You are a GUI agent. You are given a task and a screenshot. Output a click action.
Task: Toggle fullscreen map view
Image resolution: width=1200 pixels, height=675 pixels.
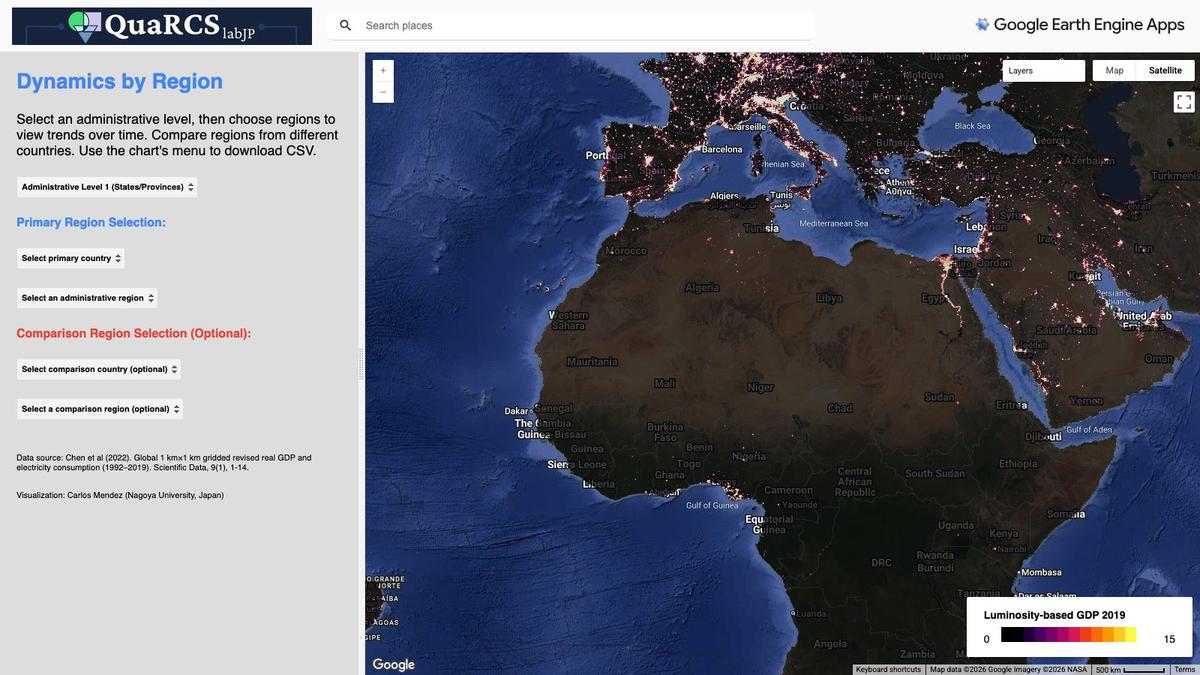pos(1183,102)
